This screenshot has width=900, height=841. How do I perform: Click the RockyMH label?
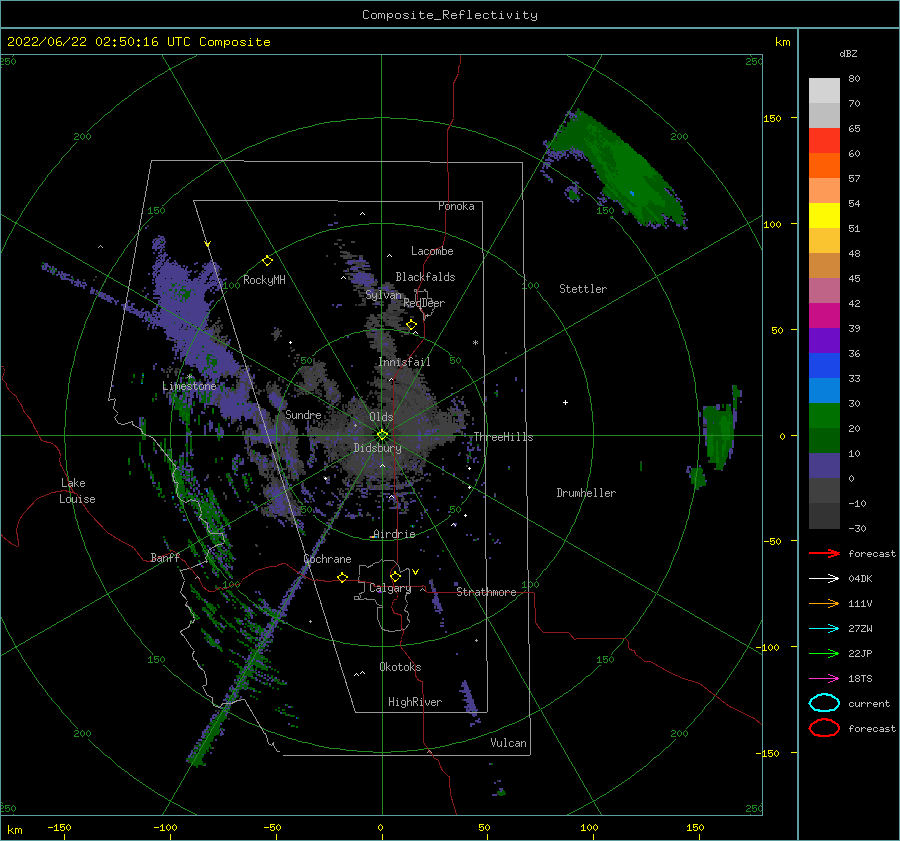point(264,280)
